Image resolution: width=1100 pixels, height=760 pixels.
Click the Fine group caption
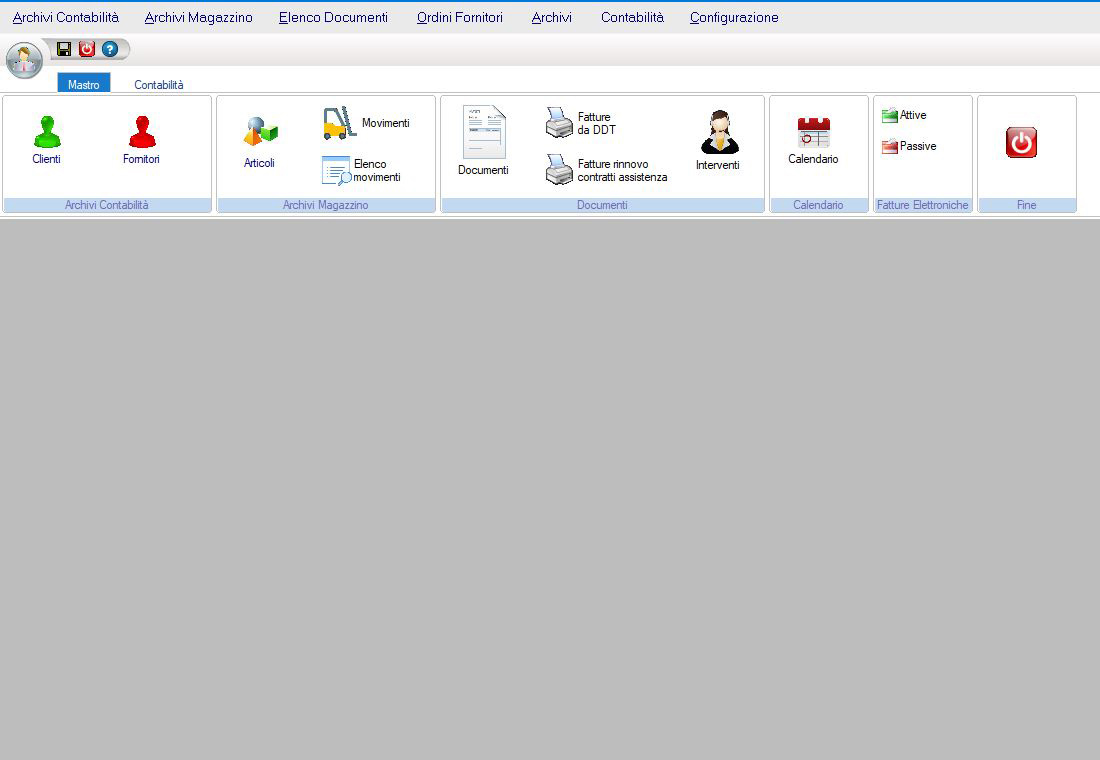(1026, 205)
